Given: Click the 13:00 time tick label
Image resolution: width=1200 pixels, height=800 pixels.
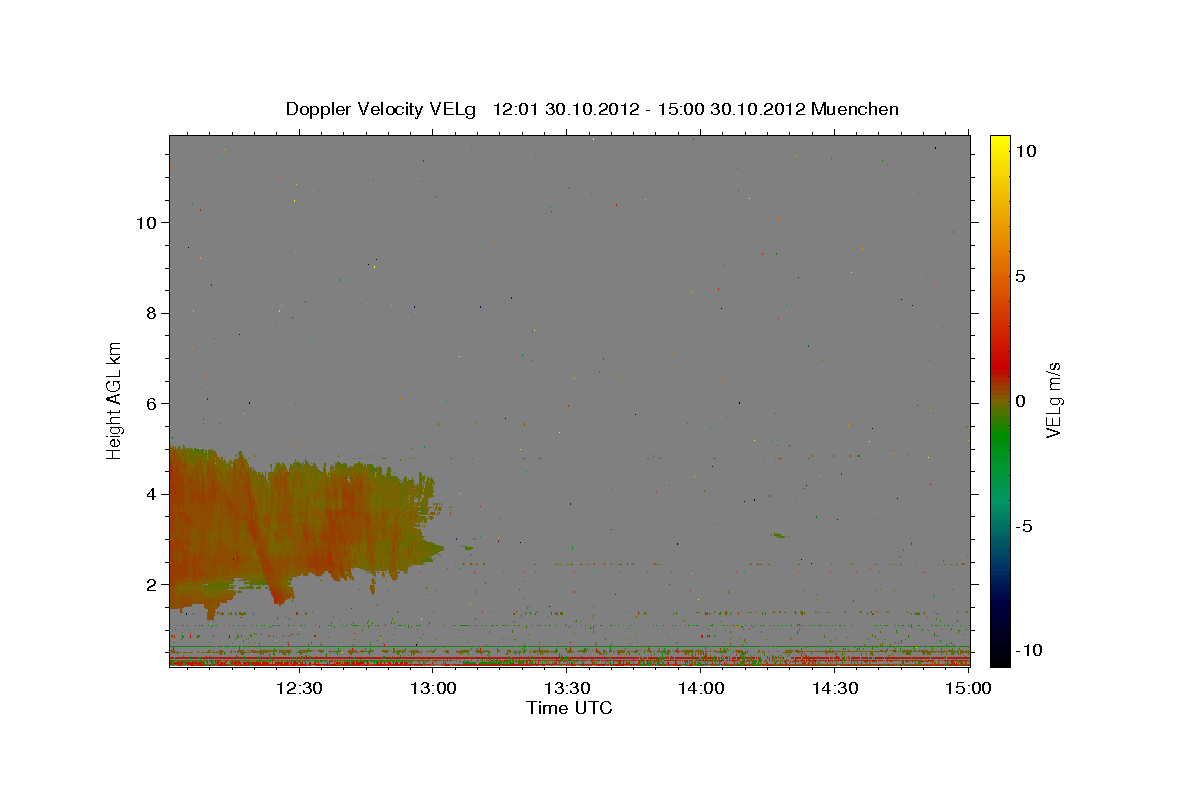Looking at the screenshot, I should point(434,688).
